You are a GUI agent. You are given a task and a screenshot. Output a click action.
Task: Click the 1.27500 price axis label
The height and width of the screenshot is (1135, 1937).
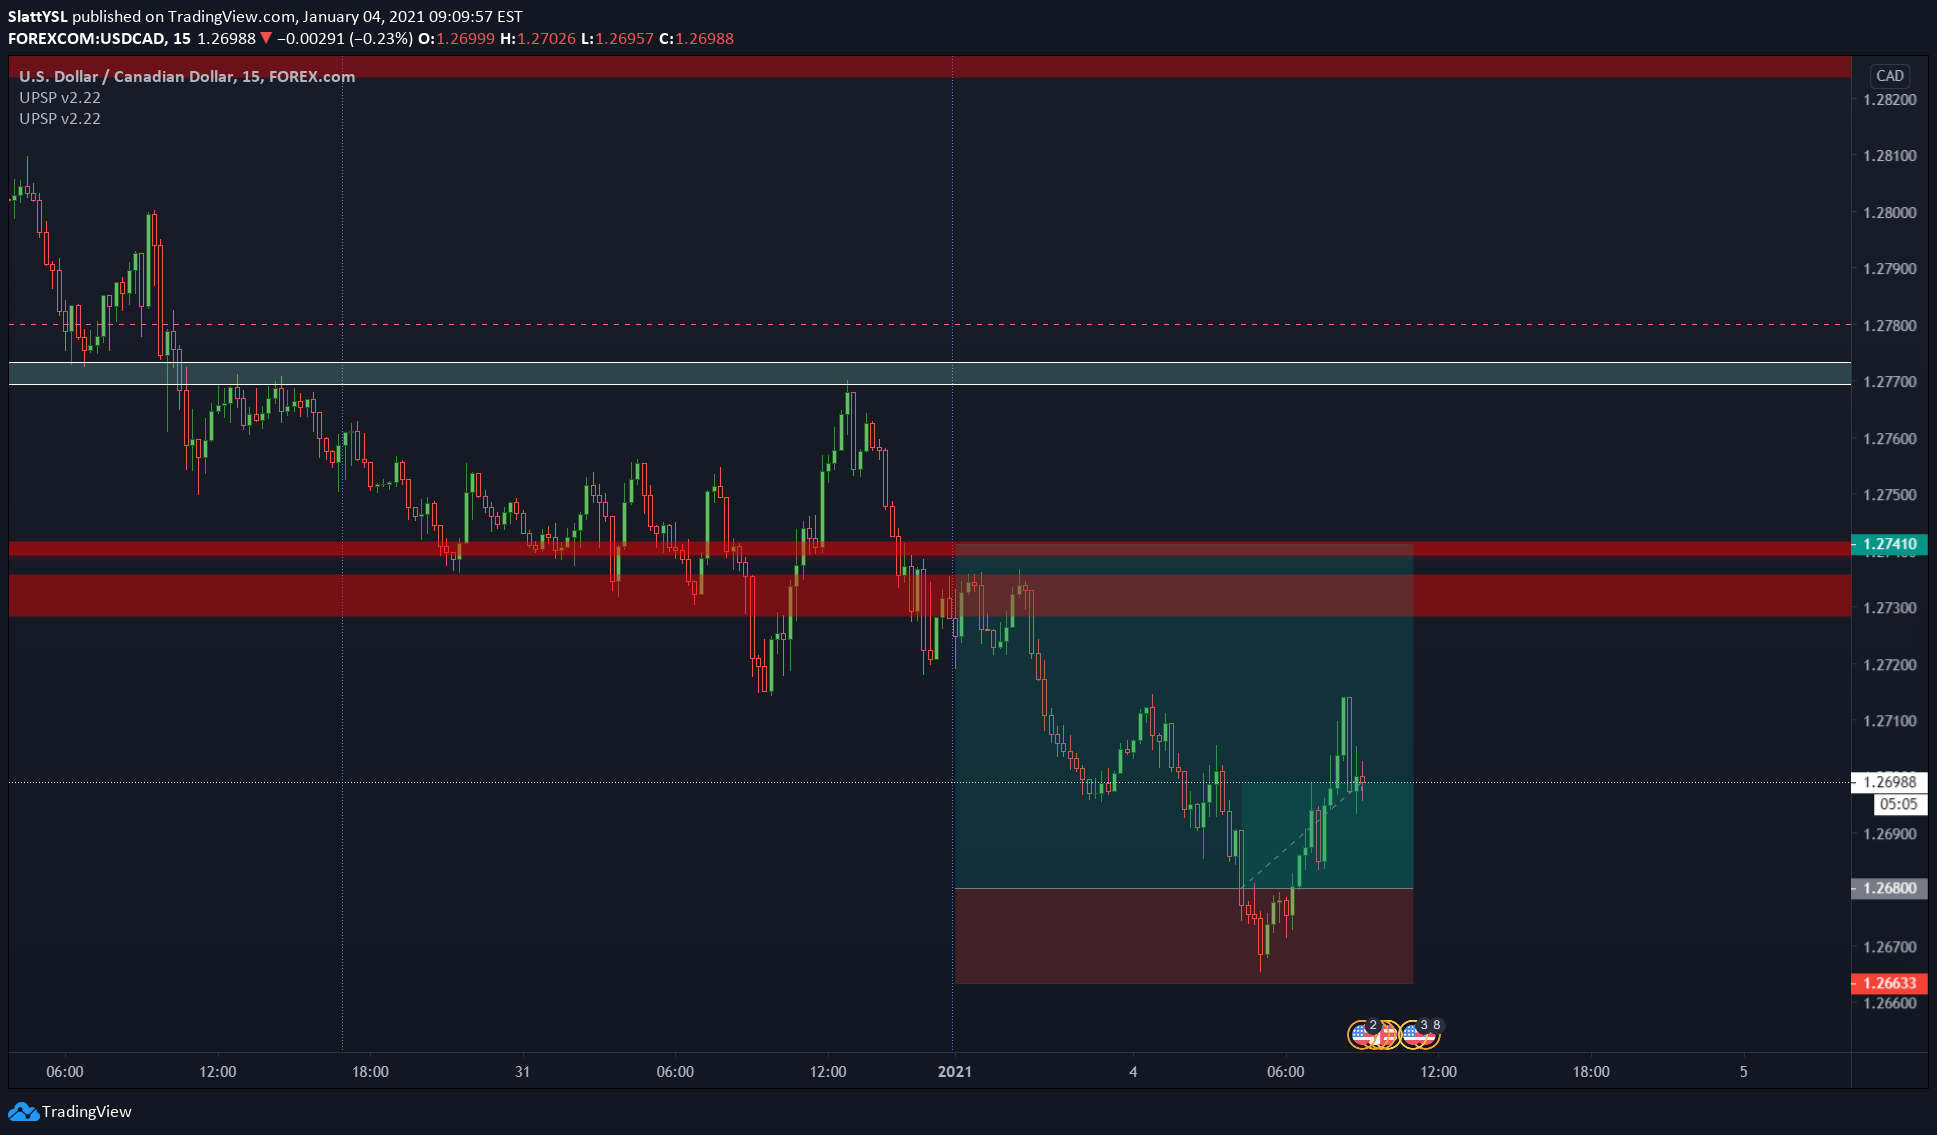(1889, 494)
